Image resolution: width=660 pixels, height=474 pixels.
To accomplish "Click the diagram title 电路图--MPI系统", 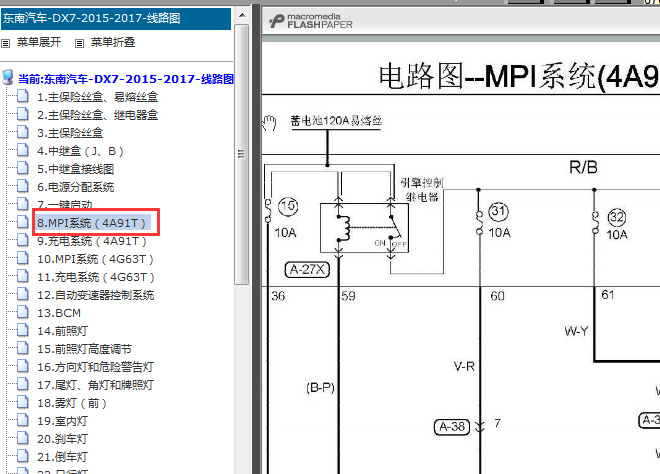I will pos(519,76).
